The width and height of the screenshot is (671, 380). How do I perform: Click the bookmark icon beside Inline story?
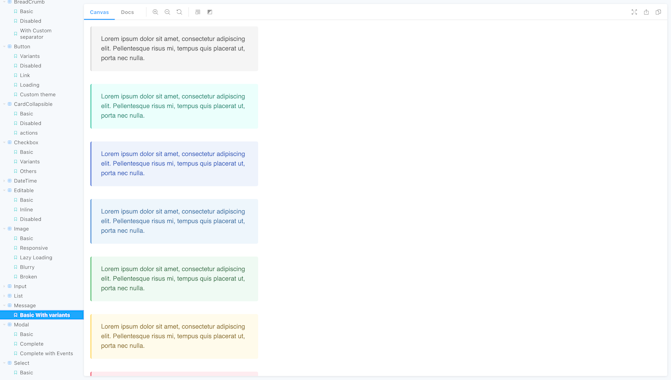[15, 210]
